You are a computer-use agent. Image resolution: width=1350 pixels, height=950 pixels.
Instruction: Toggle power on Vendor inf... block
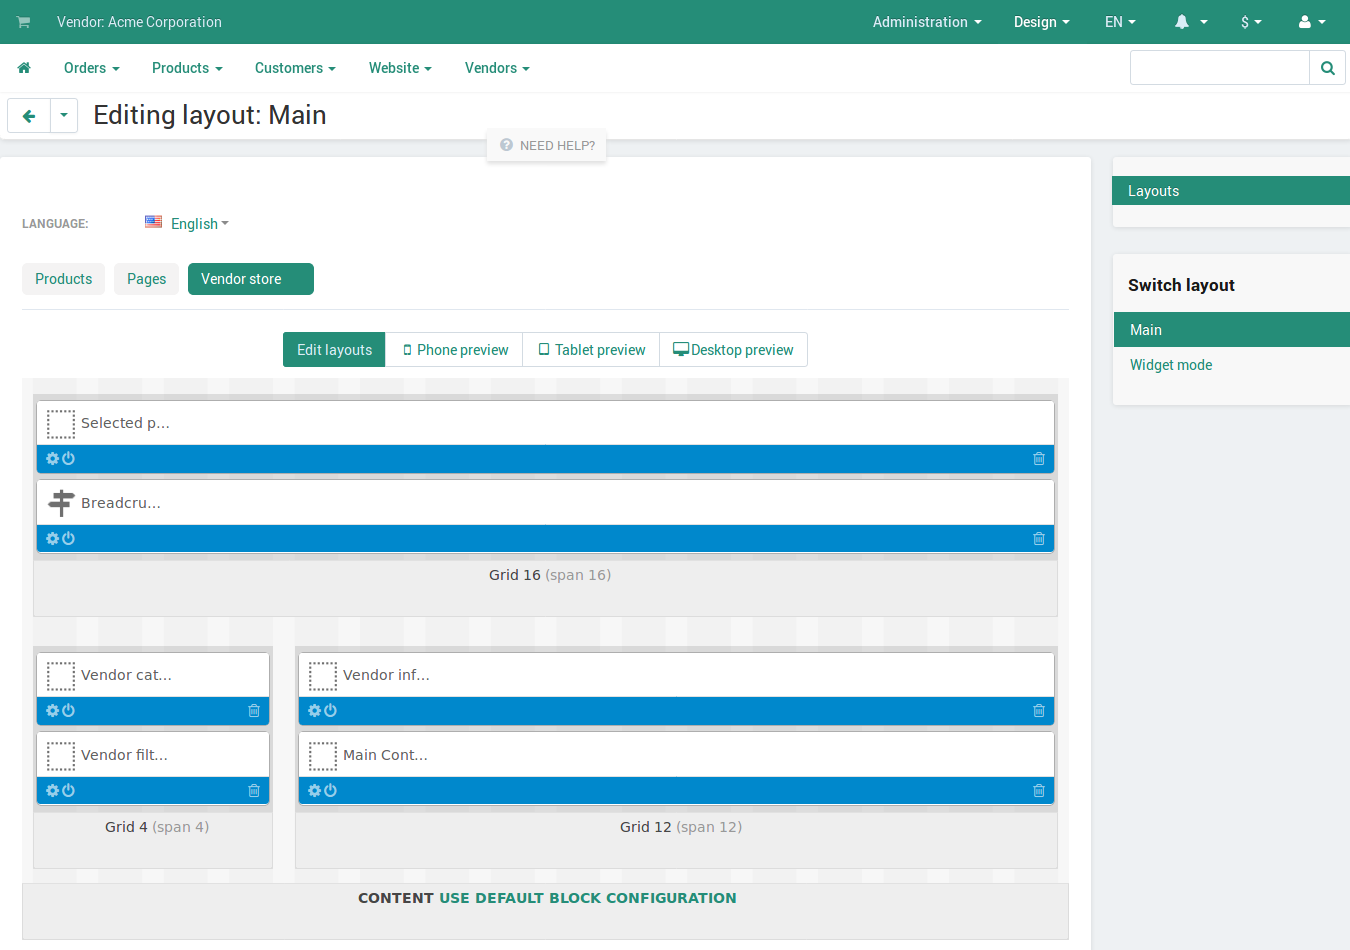coord(331,711)
